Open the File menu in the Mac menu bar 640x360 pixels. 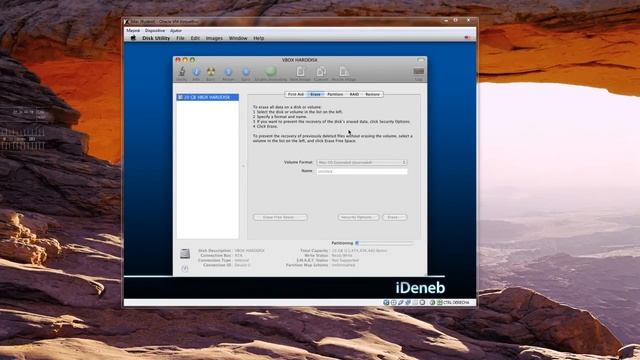(x=180, y=38)
